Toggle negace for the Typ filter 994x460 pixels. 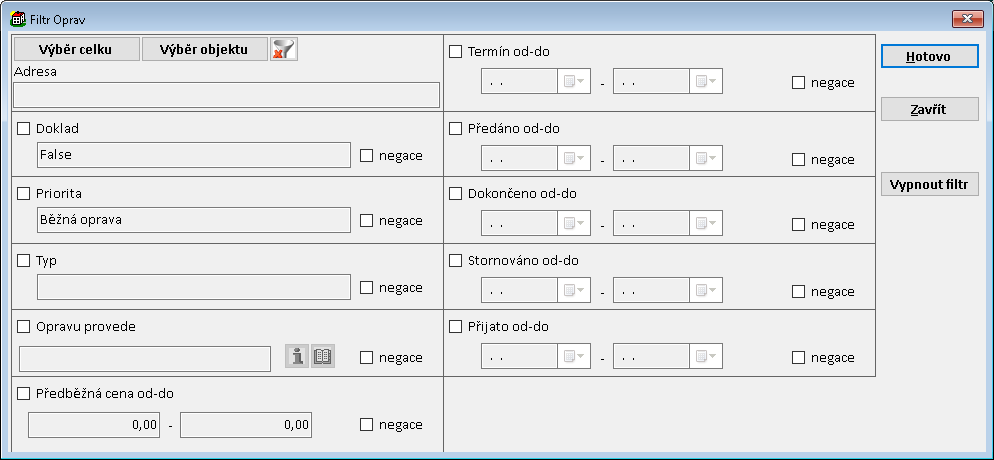click(x=366, y=288)
